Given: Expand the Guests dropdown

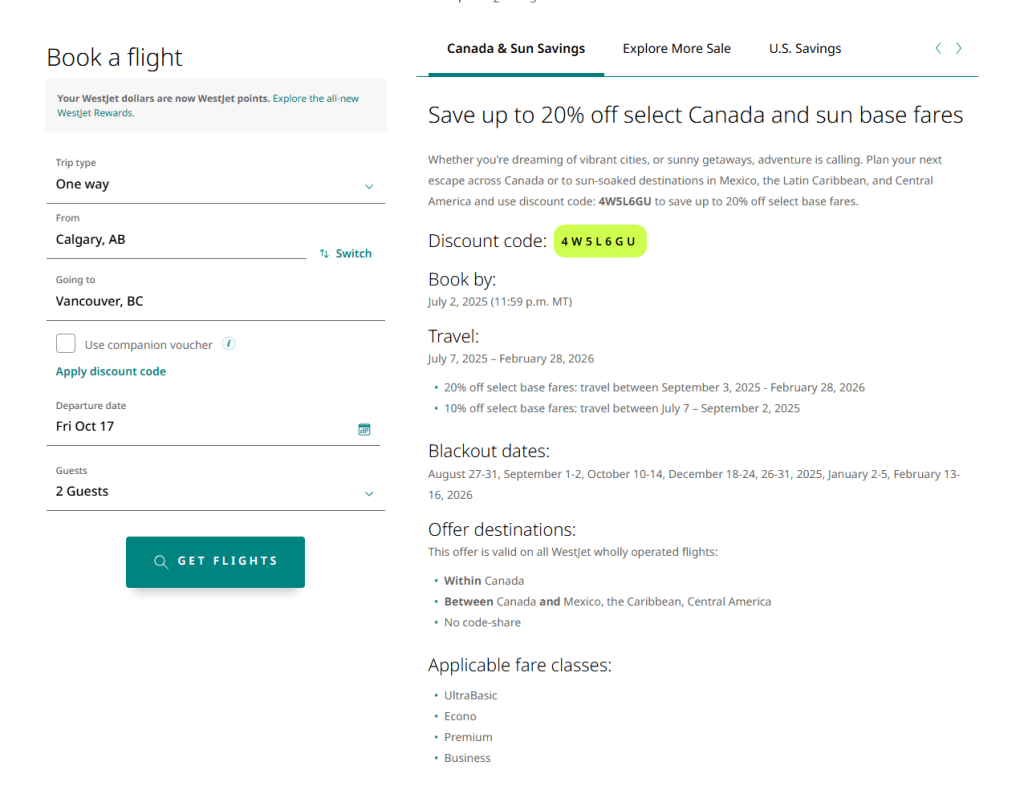Looking at the screenshot, I should pyautogui.click(x=215, y=492).
